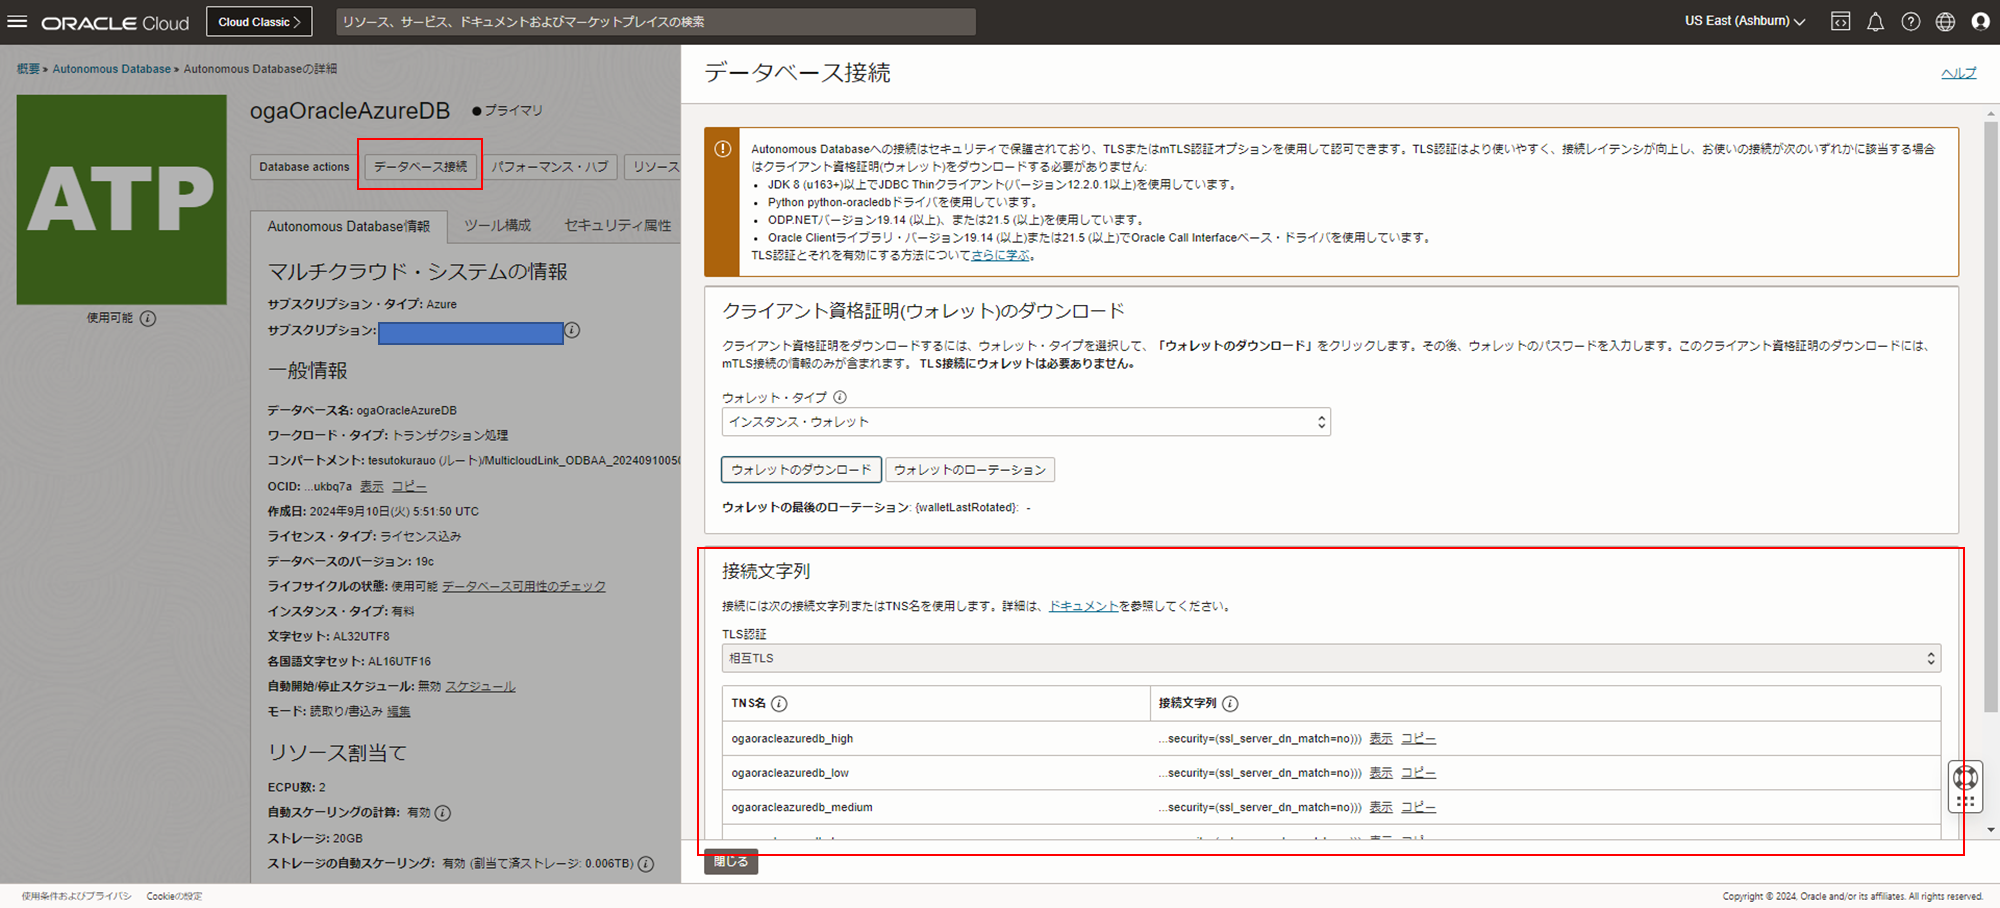Open the 使用条件およびプライバシ footer link
This screenshot has width=2000, height=908.
77,896
